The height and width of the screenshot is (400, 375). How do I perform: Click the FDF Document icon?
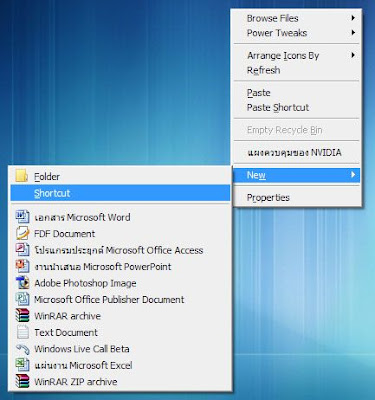[22, 233]
